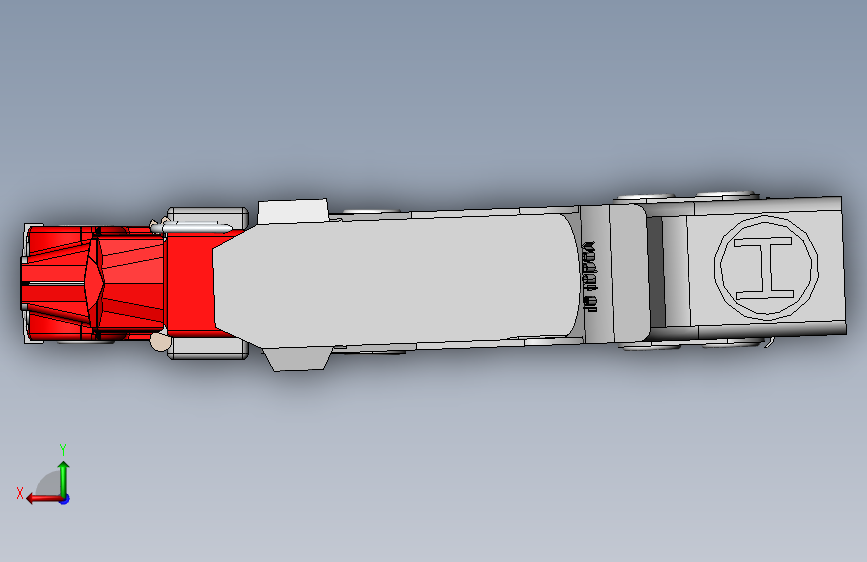Image resolution: width=867 pixels, height=562 pixels.
Task: Select the white box above tank front
Action: click(x=293, y=211)
